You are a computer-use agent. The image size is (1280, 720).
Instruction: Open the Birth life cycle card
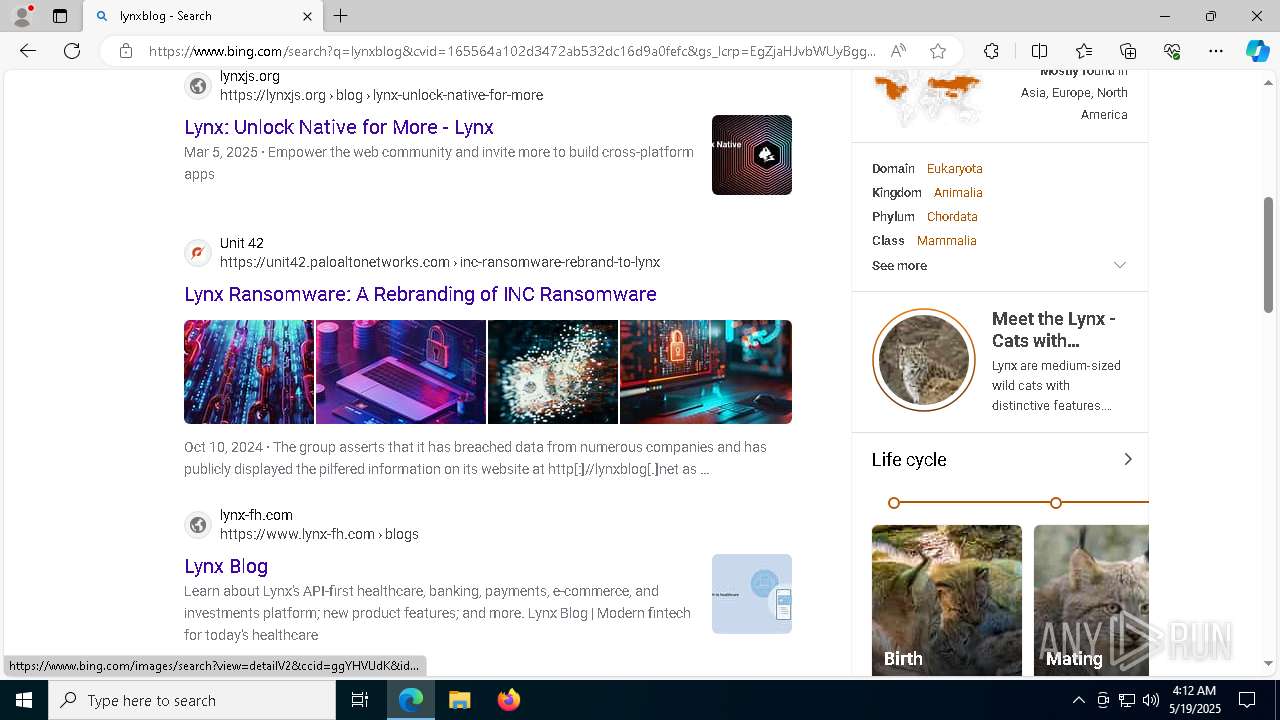tap(947, 600)
